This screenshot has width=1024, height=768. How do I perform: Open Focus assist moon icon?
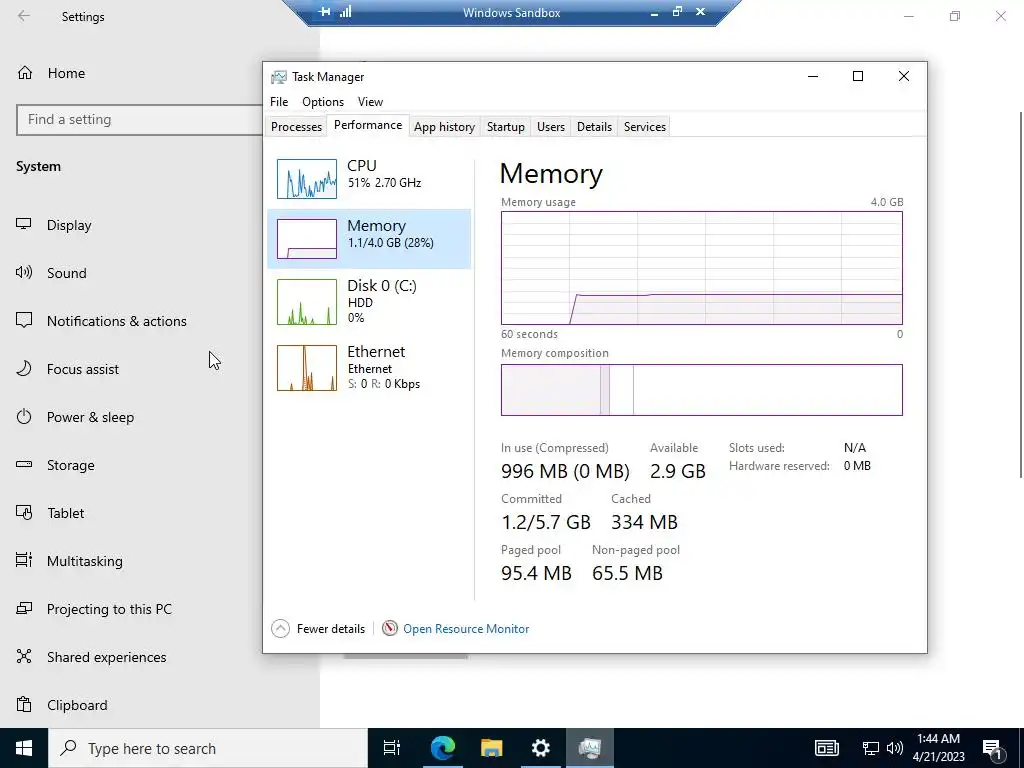(24, 368)
